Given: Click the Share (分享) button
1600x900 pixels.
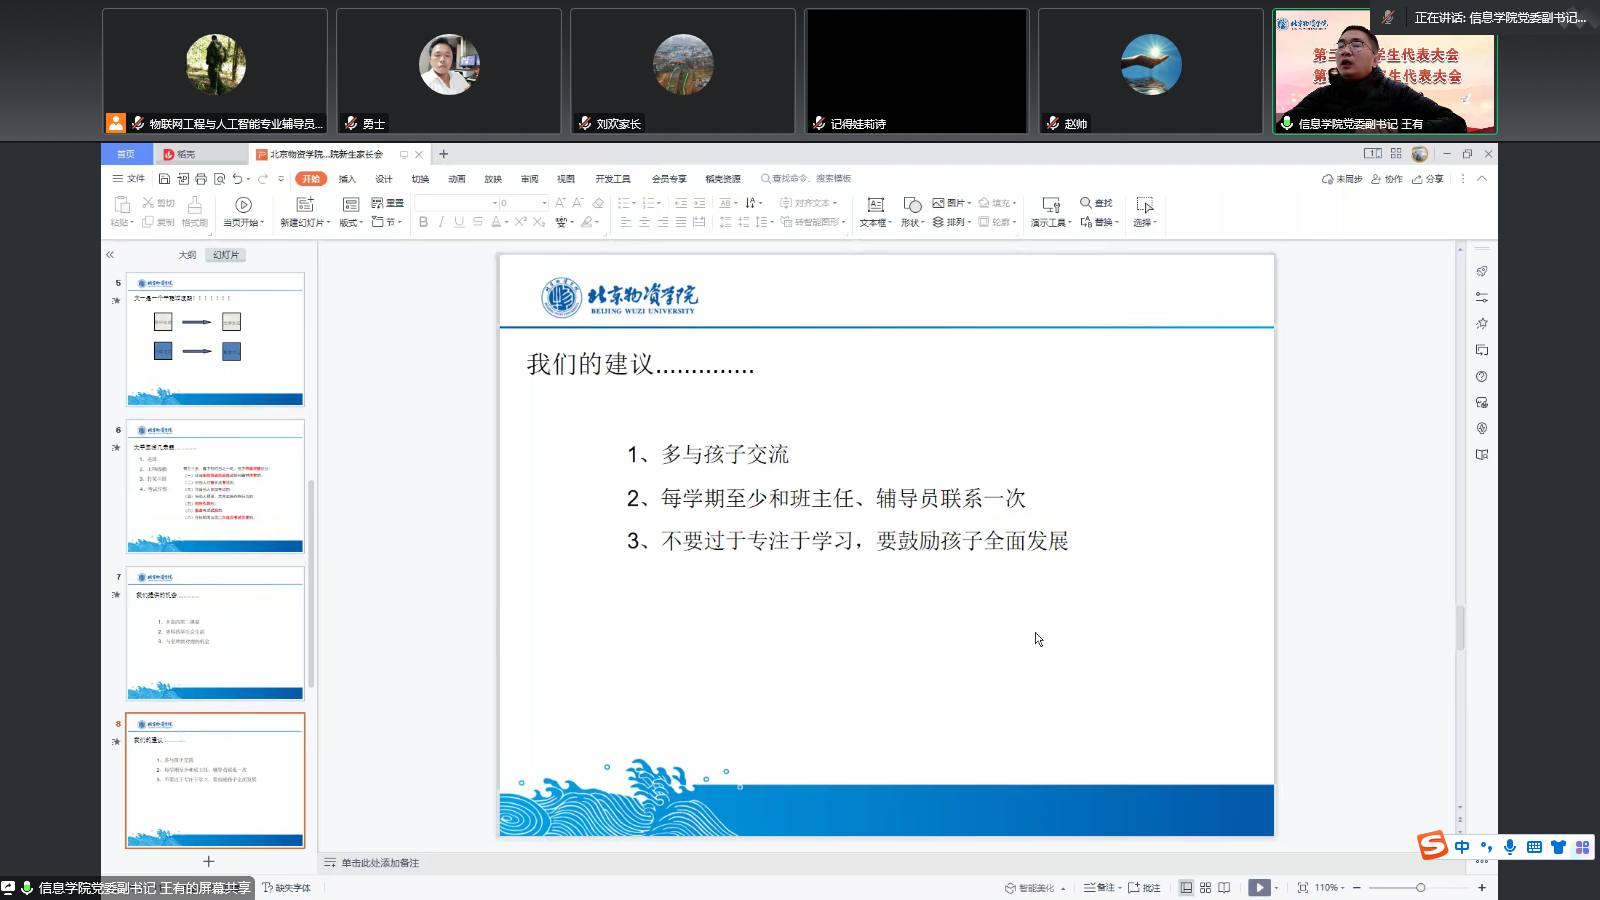Looking at the screenshot, I should (x=1428, y=179).
